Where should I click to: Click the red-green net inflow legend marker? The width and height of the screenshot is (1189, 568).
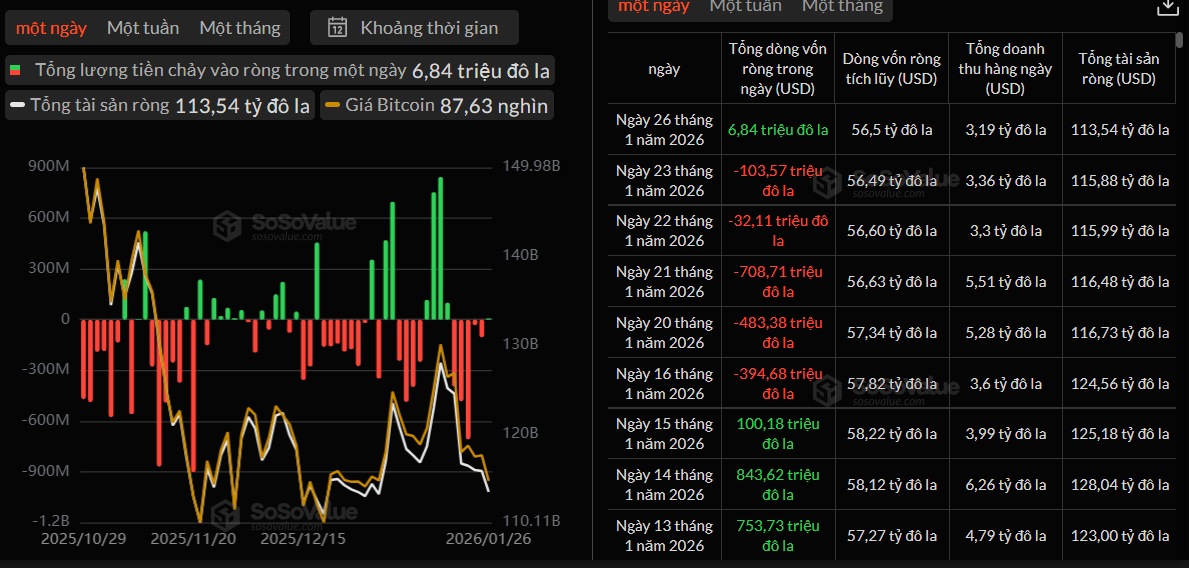click(15, 71)
